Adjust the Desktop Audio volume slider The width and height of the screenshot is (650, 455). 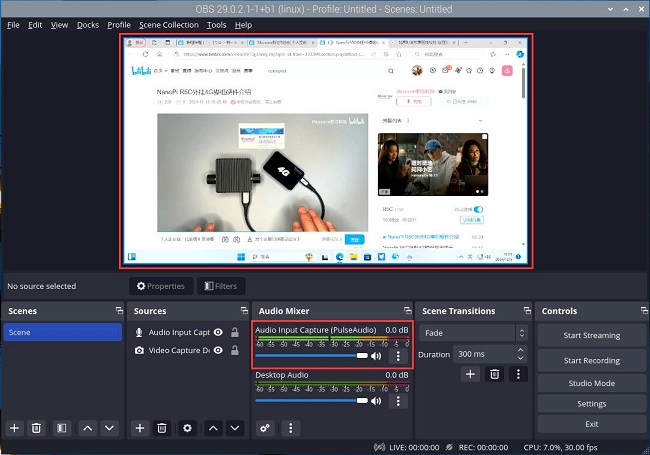[311, 400]
